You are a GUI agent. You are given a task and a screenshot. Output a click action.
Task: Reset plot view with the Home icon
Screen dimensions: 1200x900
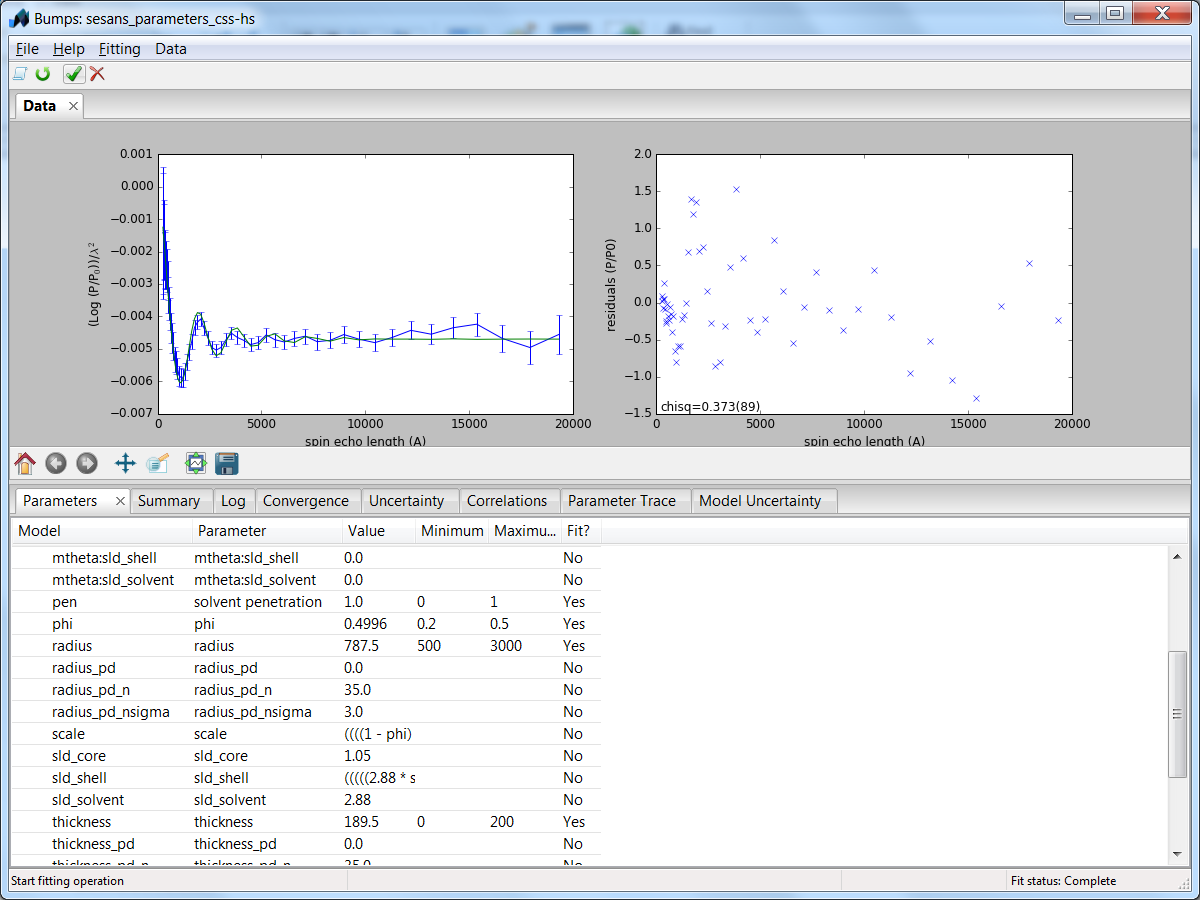[25, 463]
